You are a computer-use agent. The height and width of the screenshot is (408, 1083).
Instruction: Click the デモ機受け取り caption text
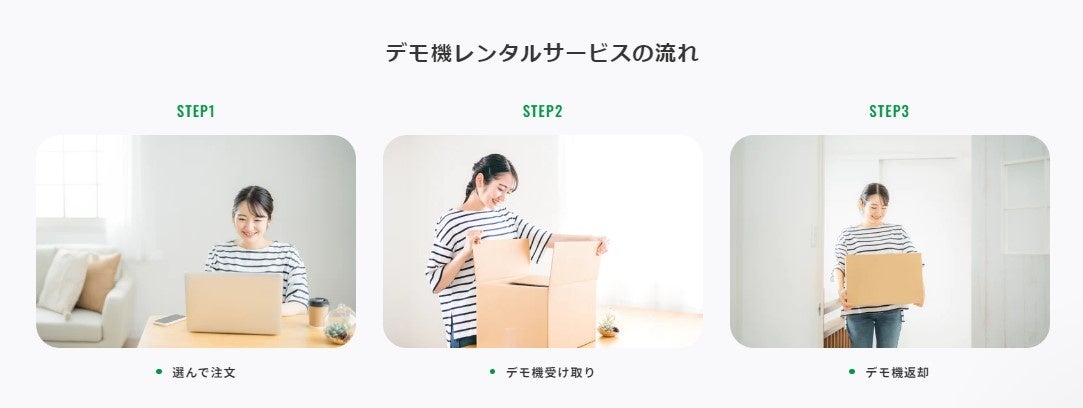[550, 373]
